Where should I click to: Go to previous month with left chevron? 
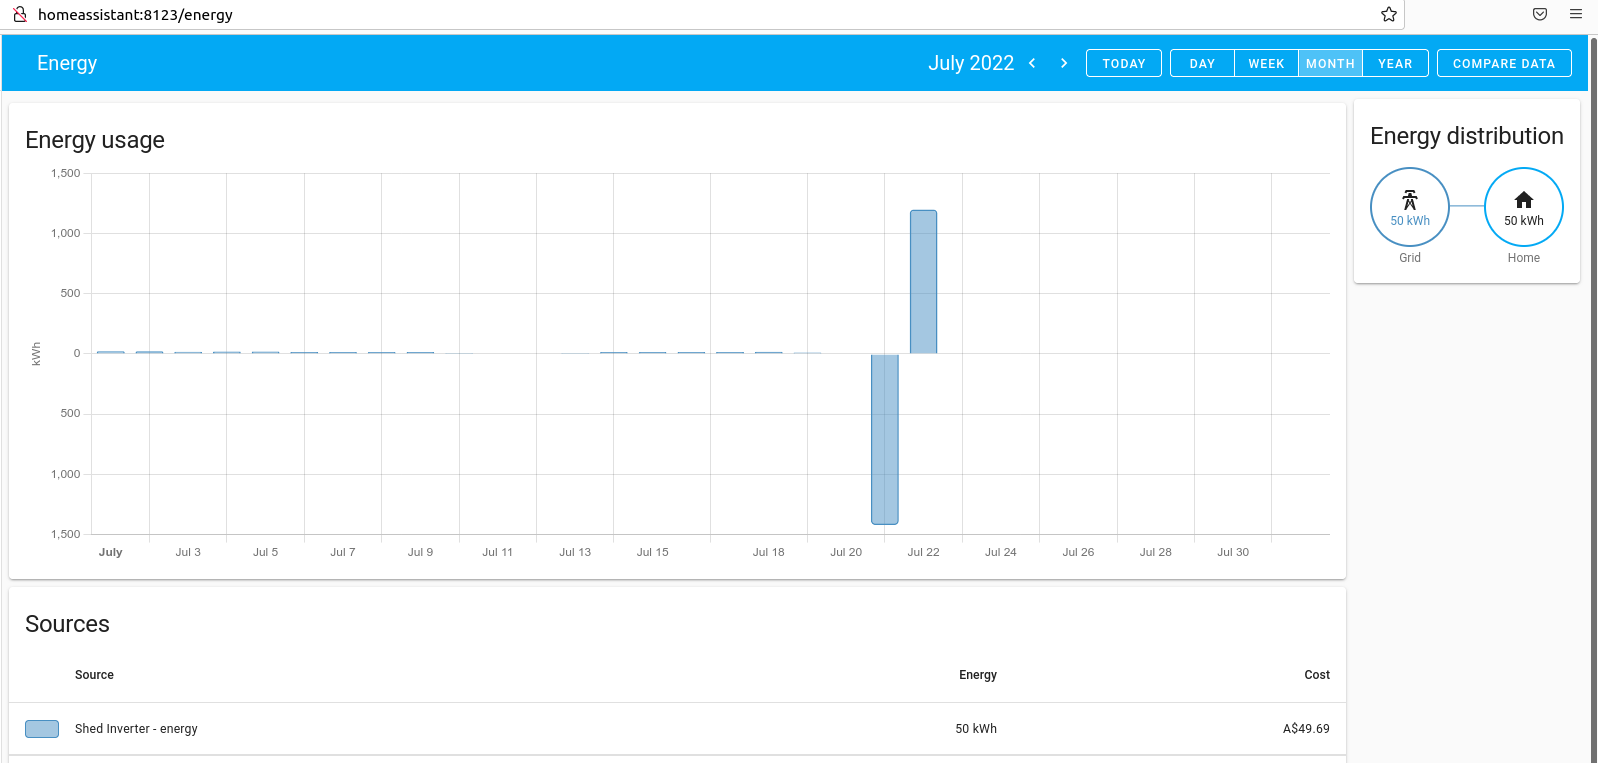click(x=1032, y=63)
